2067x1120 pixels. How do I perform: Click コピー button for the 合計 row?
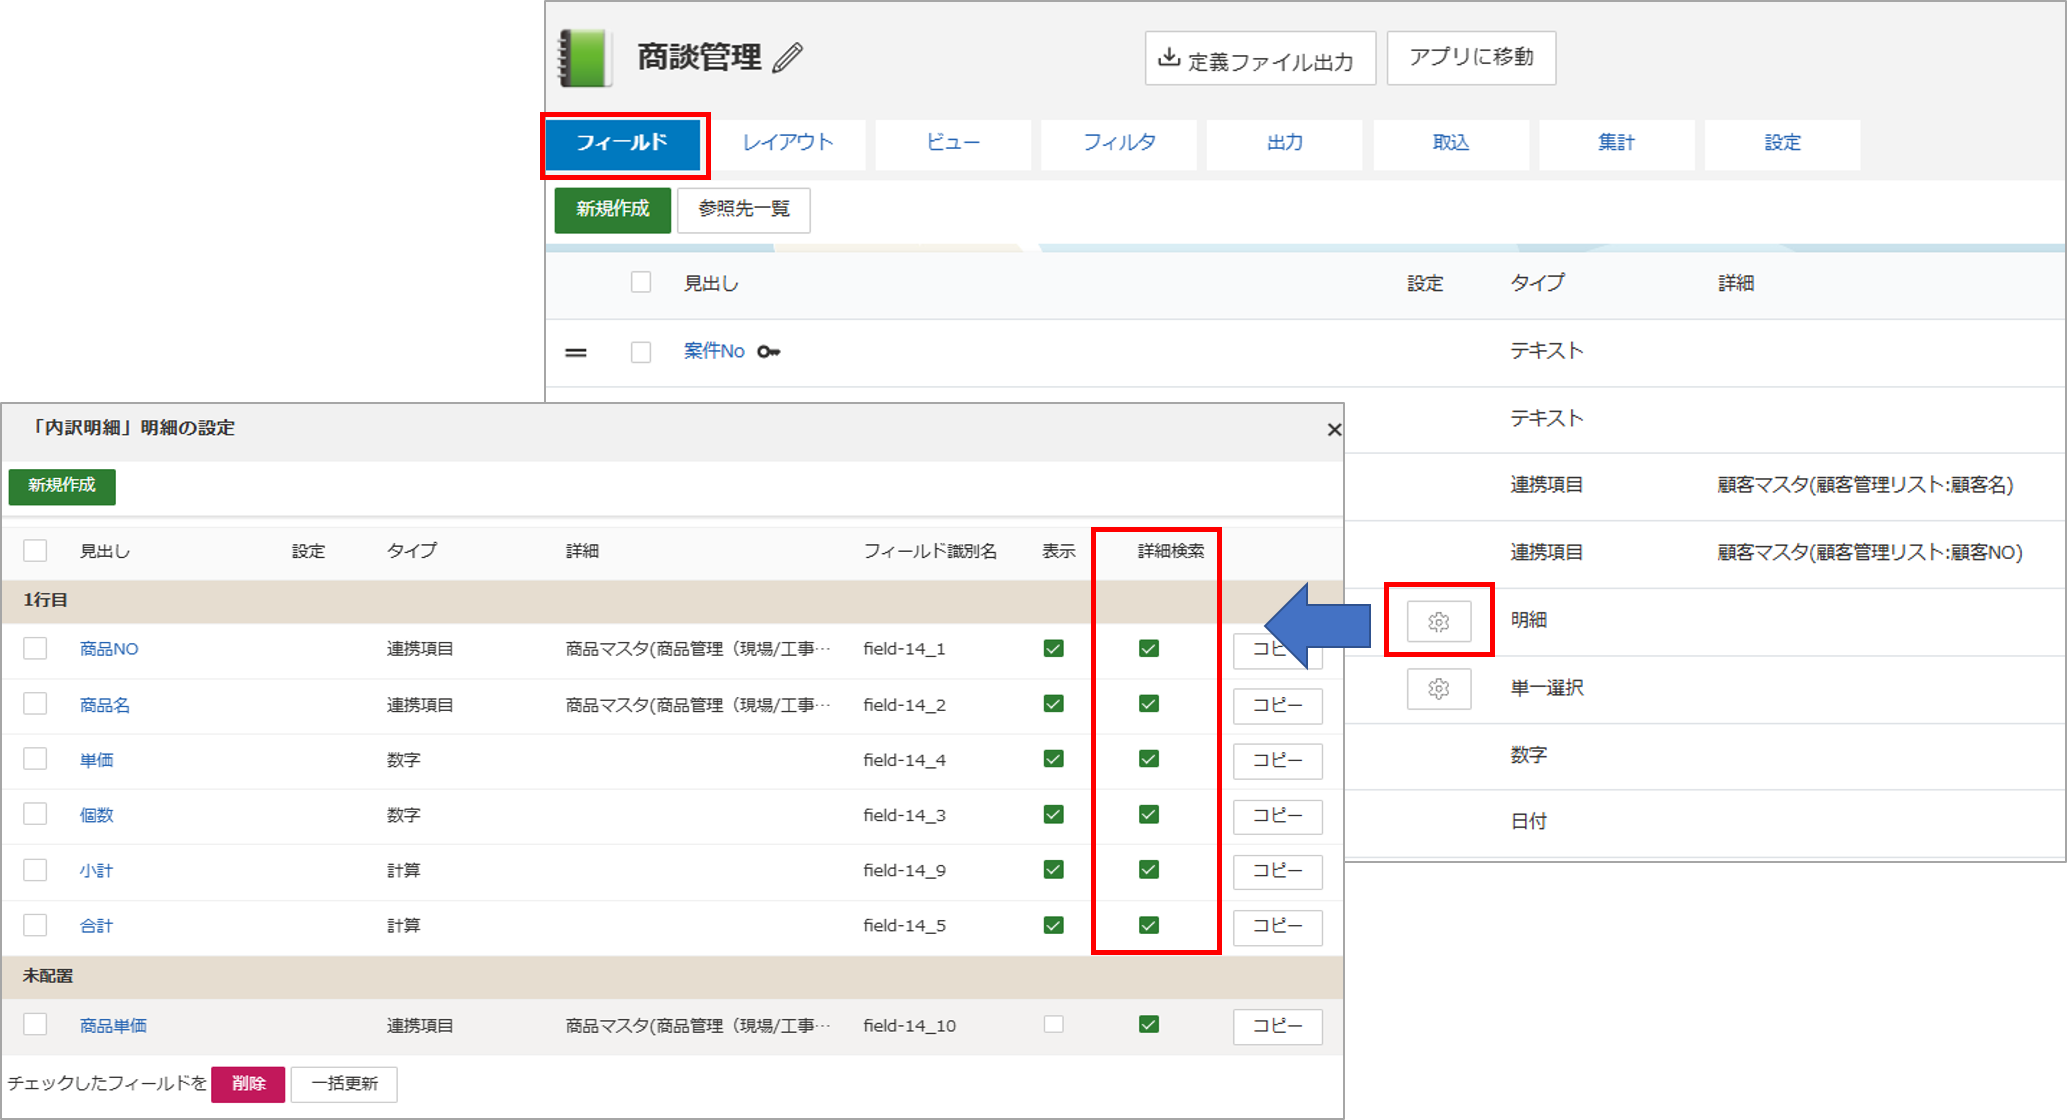click(x=1277, y=927)
